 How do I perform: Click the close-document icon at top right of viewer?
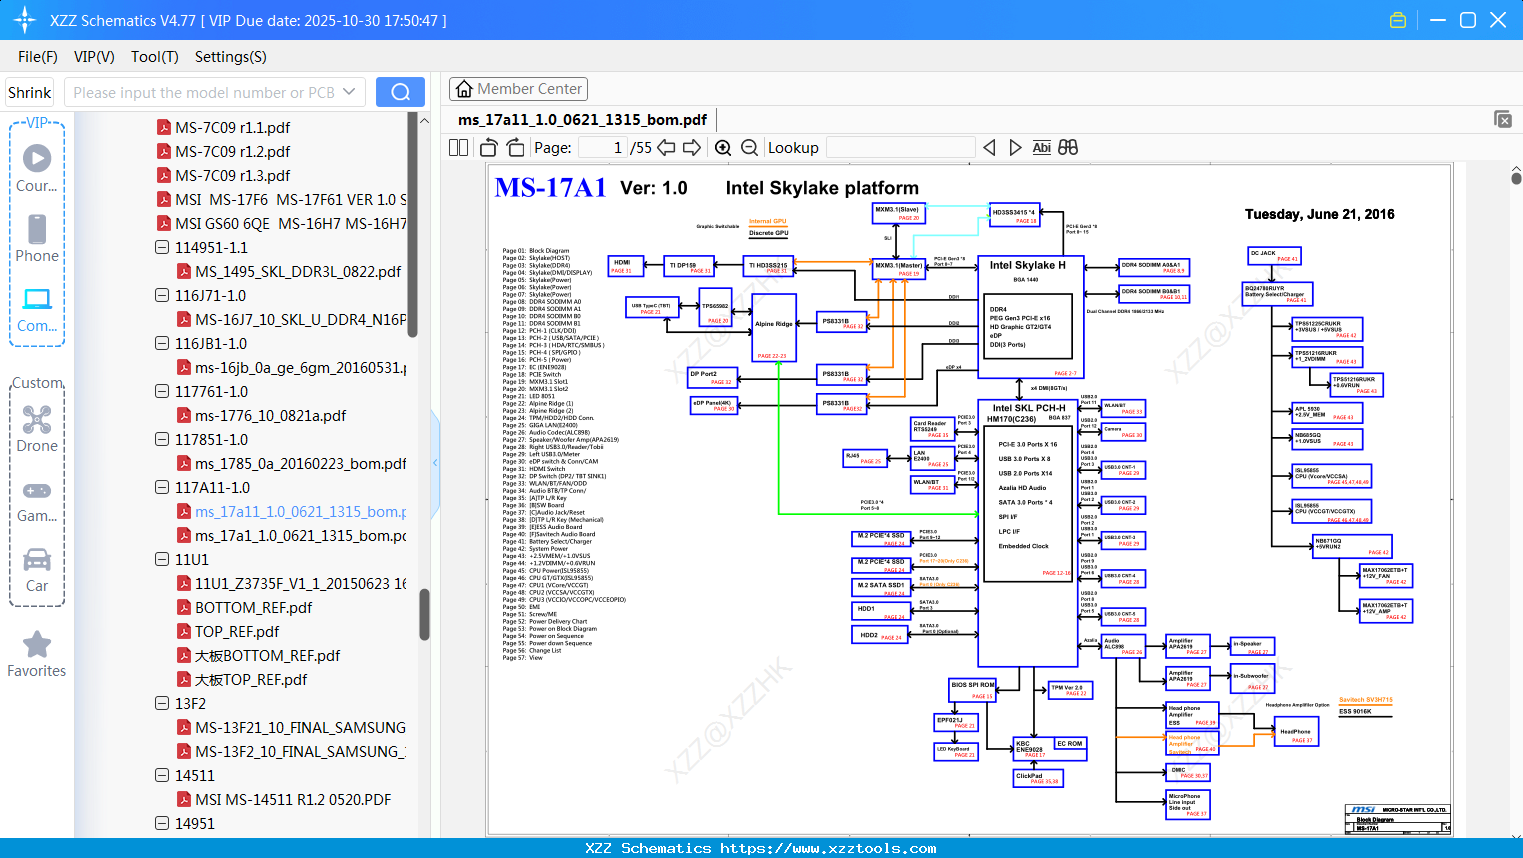(1502, 119)
